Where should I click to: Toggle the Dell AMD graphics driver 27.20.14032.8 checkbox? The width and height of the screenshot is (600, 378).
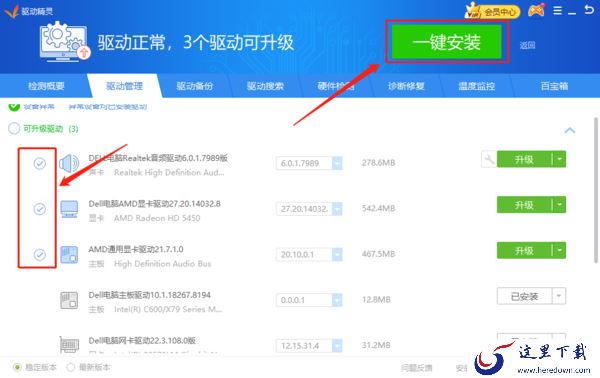click(x=39, y=209)
